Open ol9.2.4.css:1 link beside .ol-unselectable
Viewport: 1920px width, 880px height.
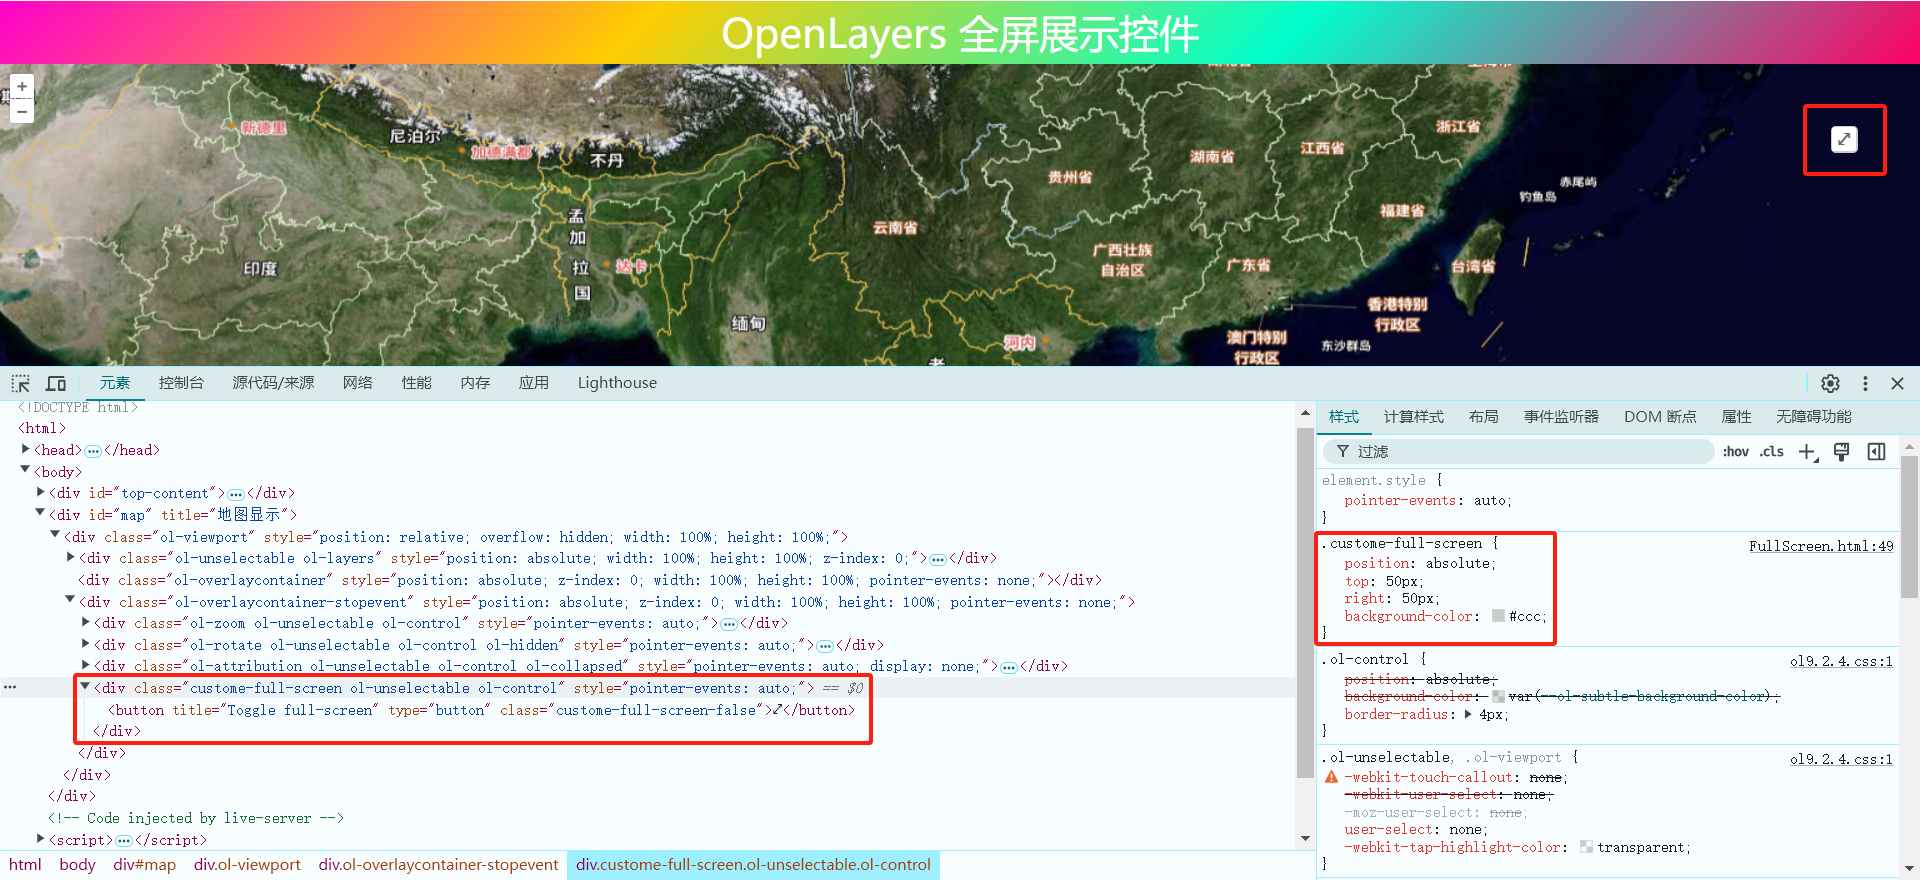coord(1841,759)
